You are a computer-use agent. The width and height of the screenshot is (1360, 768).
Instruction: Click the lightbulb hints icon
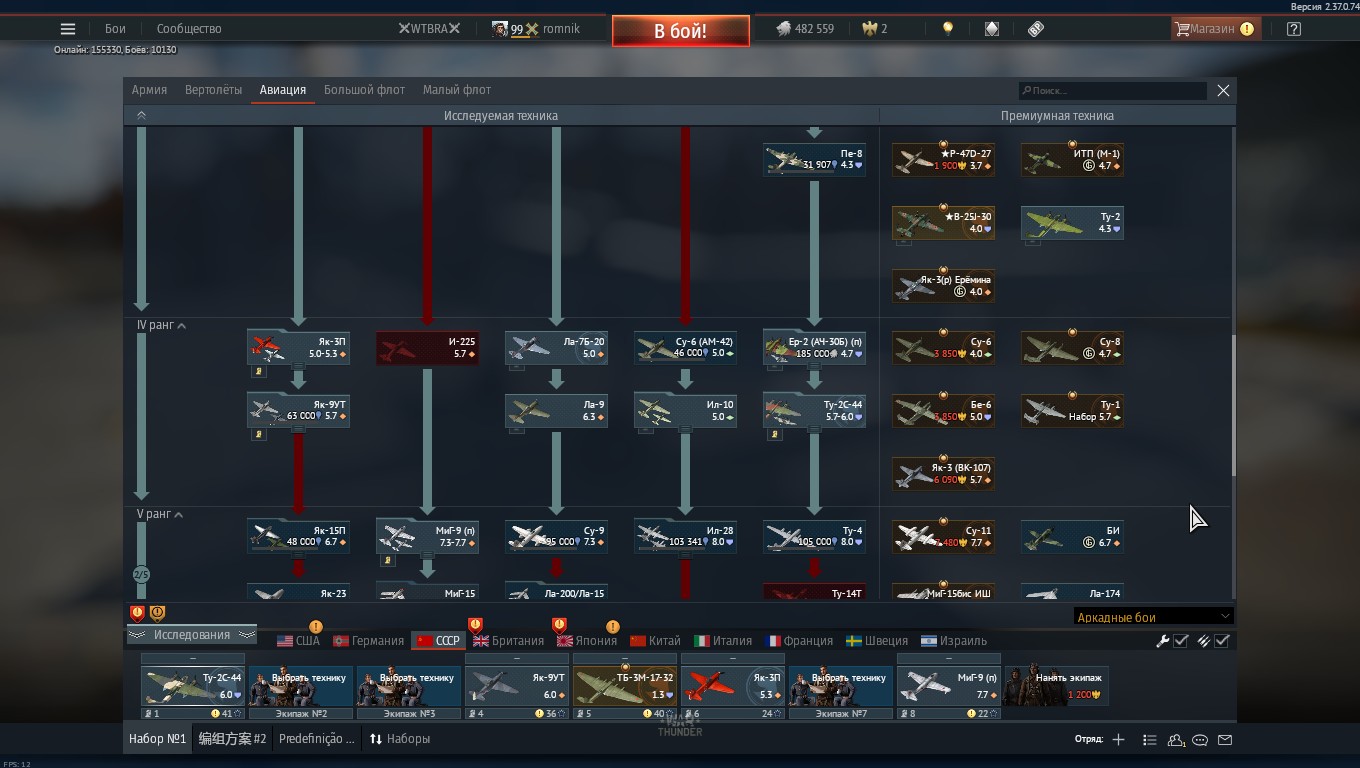coord(948,29)
